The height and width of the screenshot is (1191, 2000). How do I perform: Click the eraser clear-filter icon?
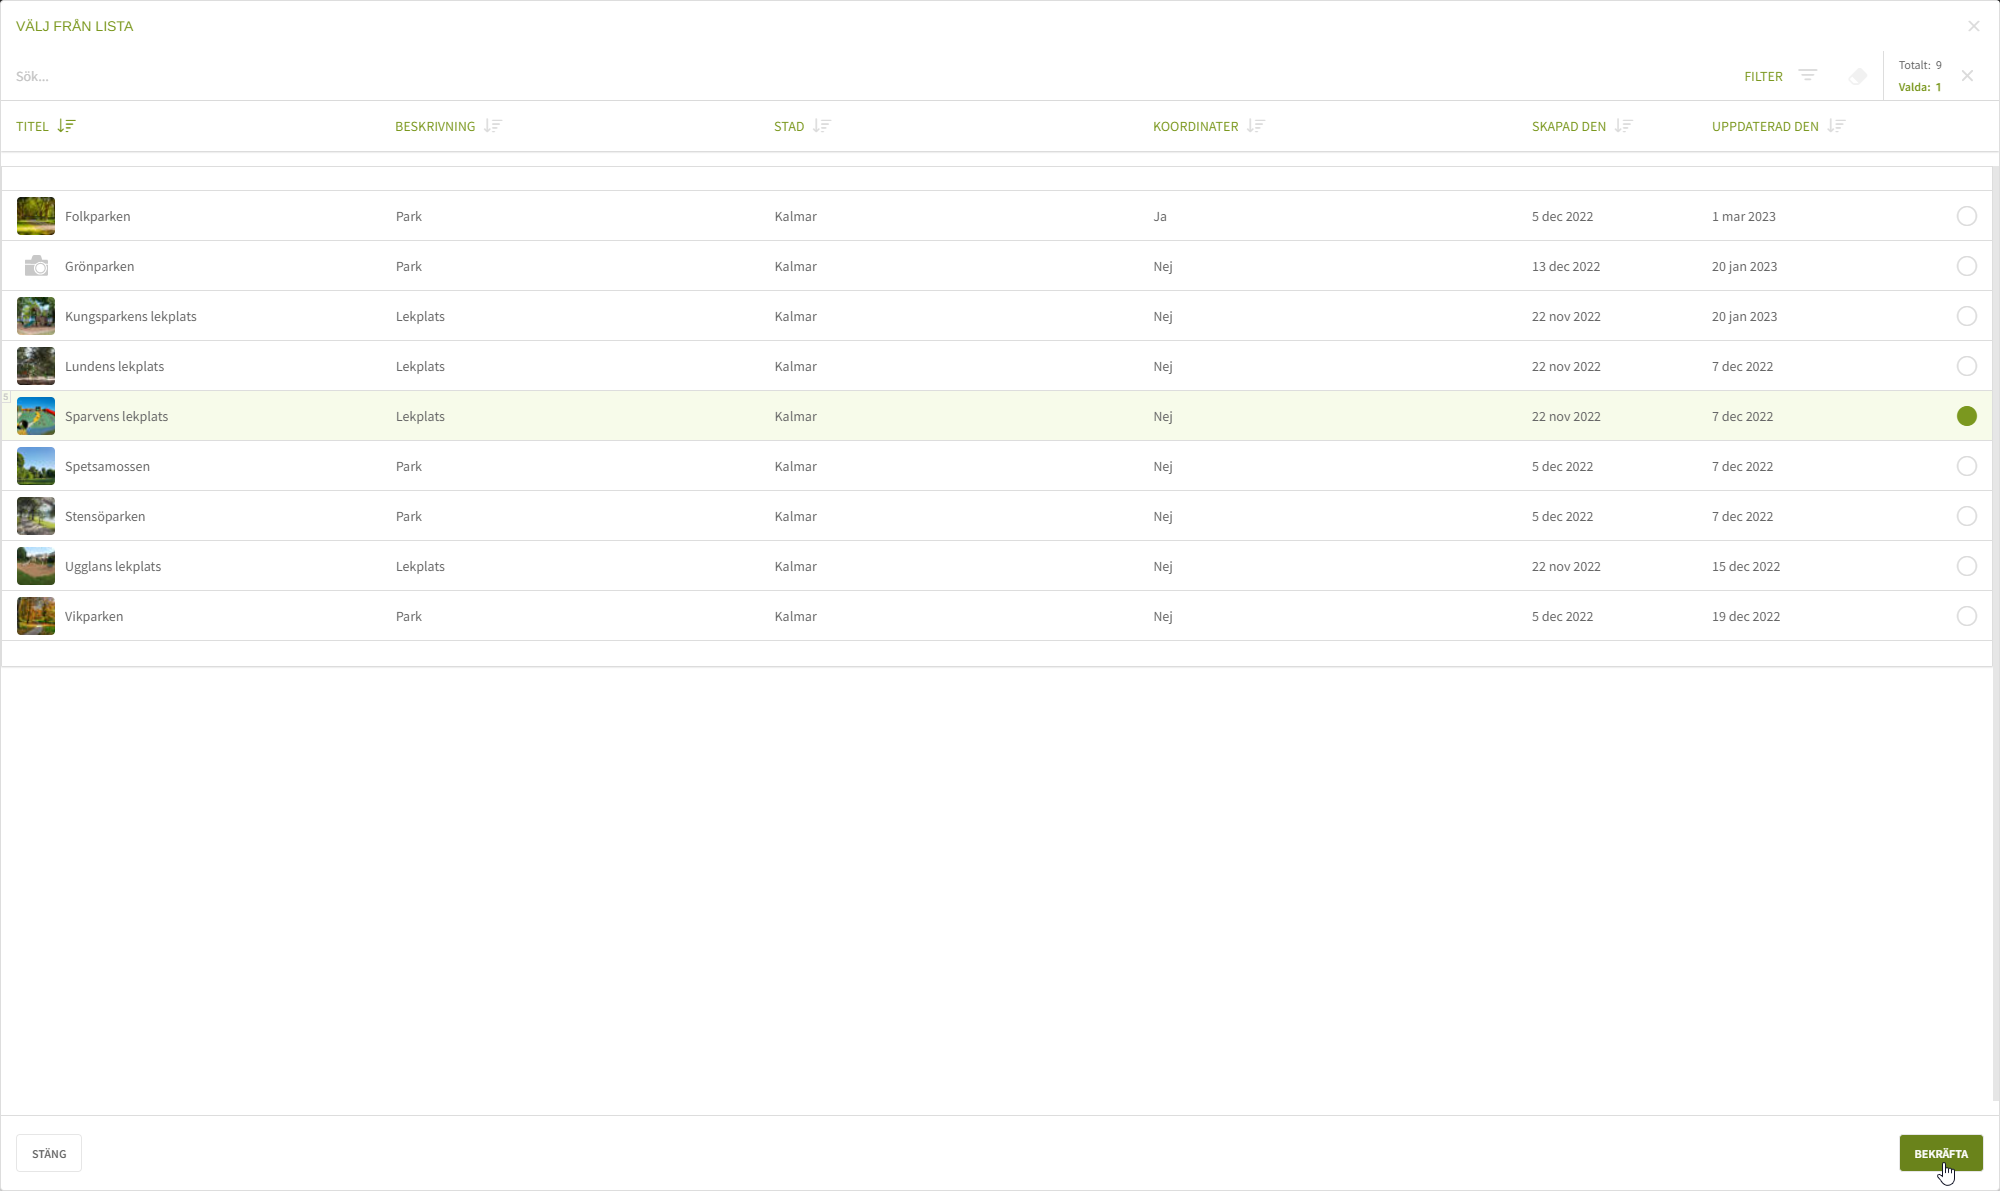pos(1858,77)
